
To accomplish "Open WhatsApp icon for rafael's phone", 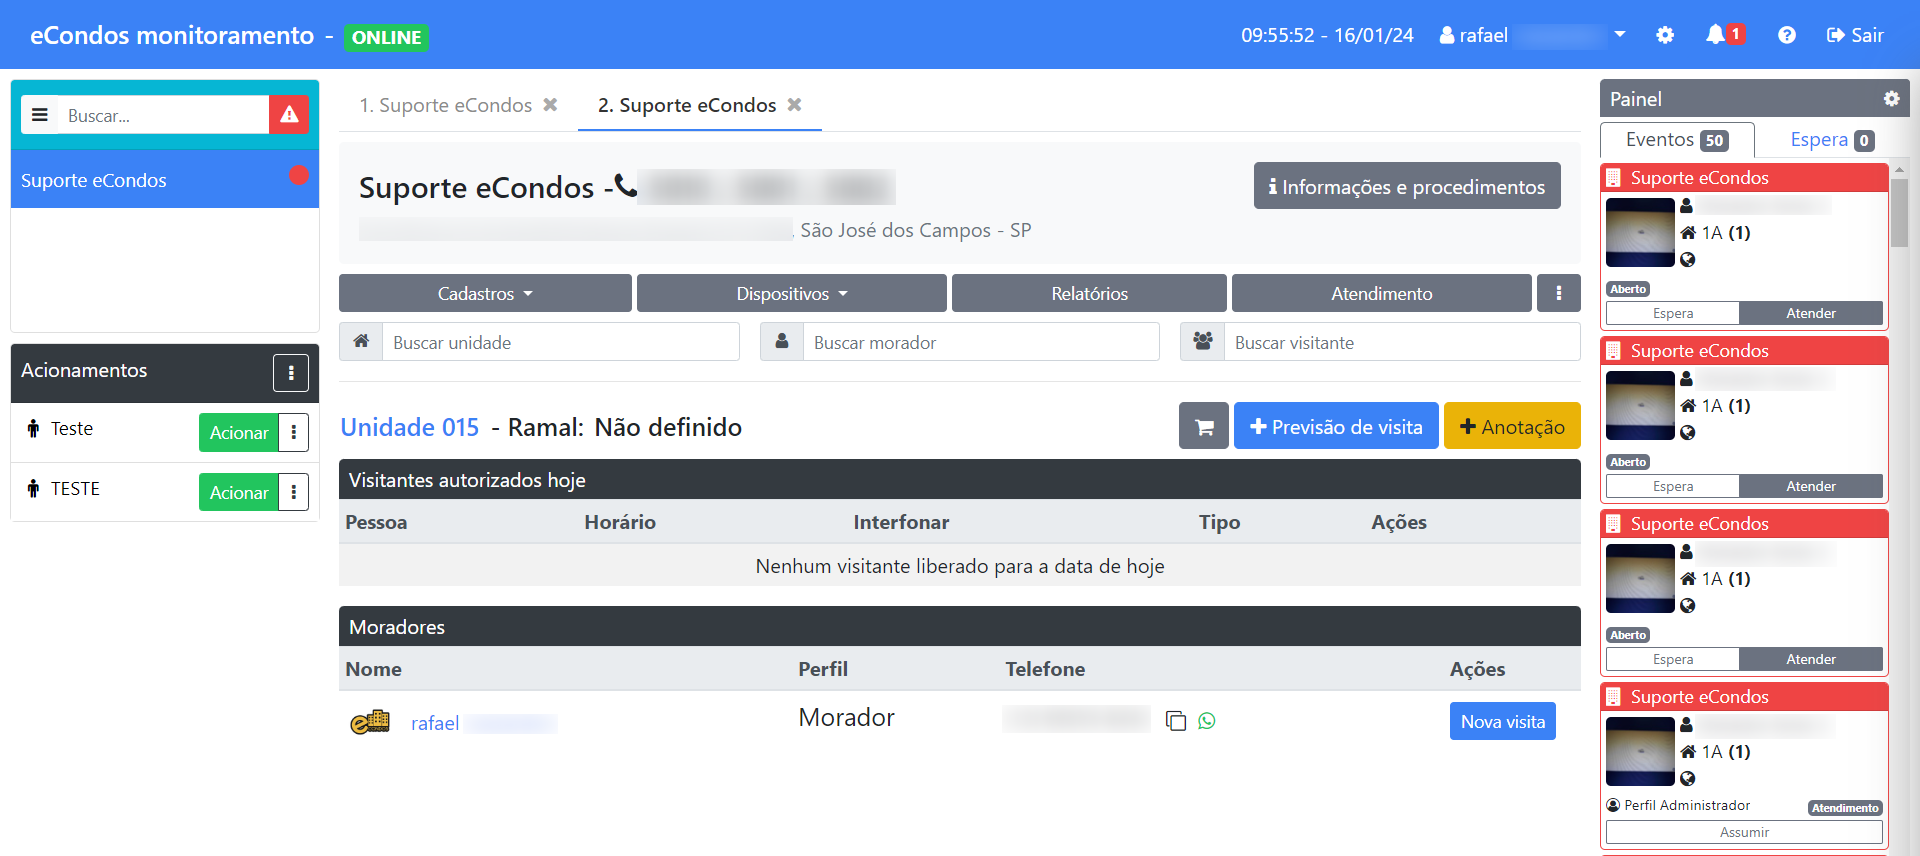I will tap(1207, 721).
